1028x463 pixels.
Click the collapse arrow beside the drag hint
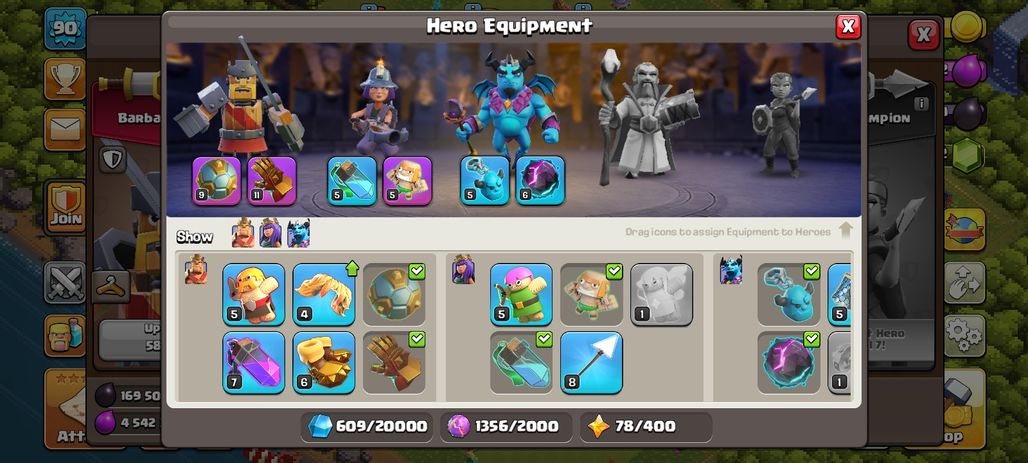point(846,231)
